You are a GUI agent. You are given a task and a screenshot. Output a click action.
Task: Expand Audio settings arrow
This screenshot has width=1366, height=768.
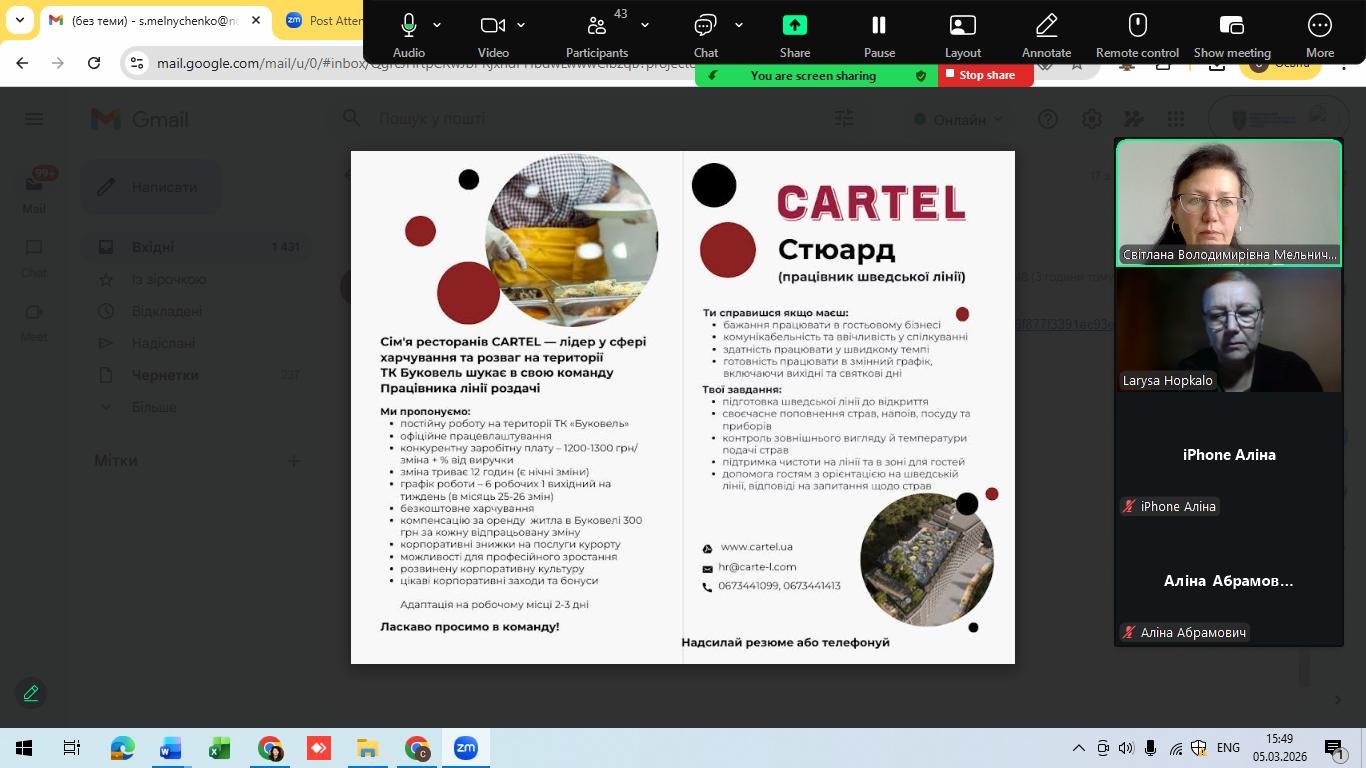(x=437, y=25)
